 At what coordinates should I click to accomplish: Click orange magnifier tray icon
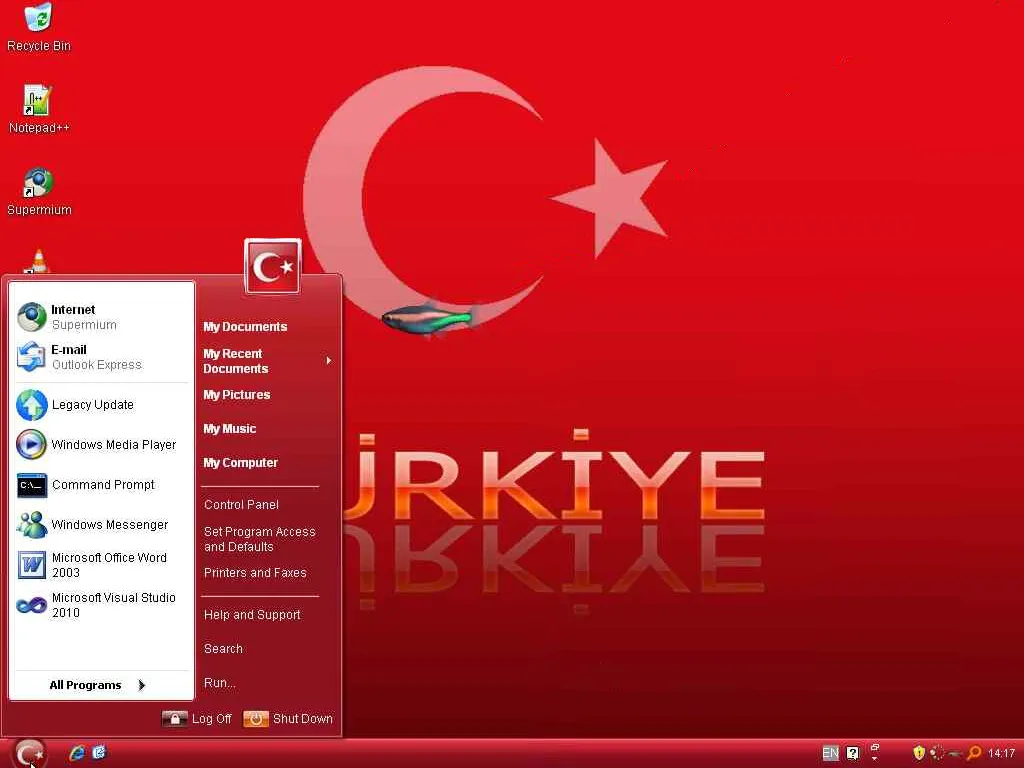pos(974,753)
